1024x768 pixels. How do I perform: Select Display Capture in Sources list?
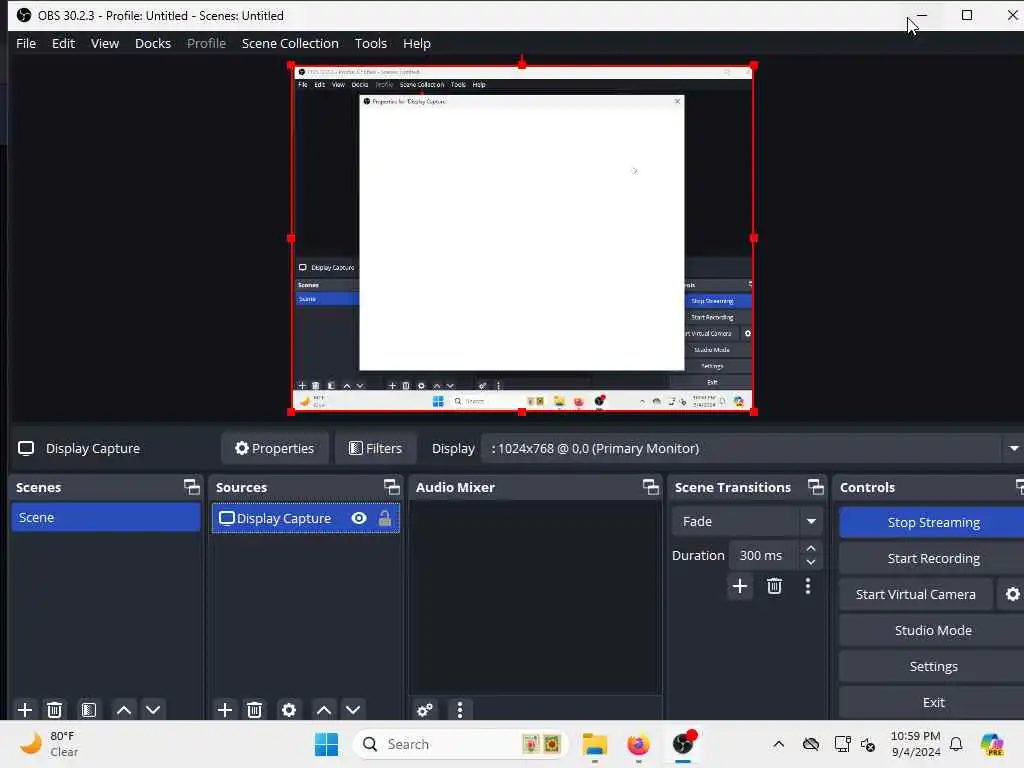(x=306, y=519)
